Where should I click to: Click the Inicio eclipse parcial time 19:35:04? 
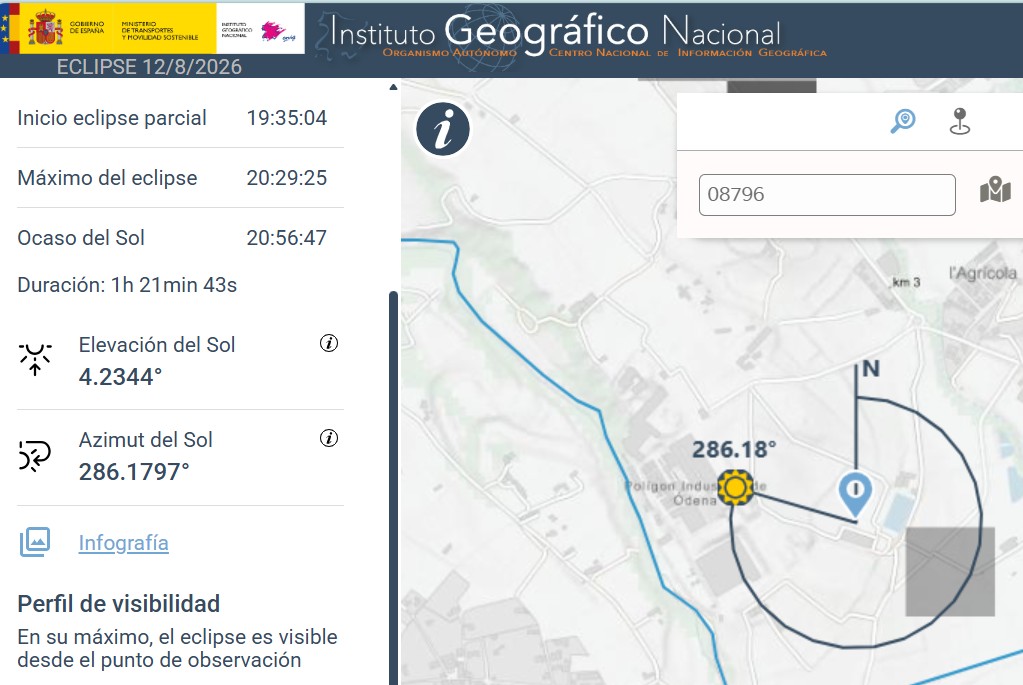click(x=286, y=118)
